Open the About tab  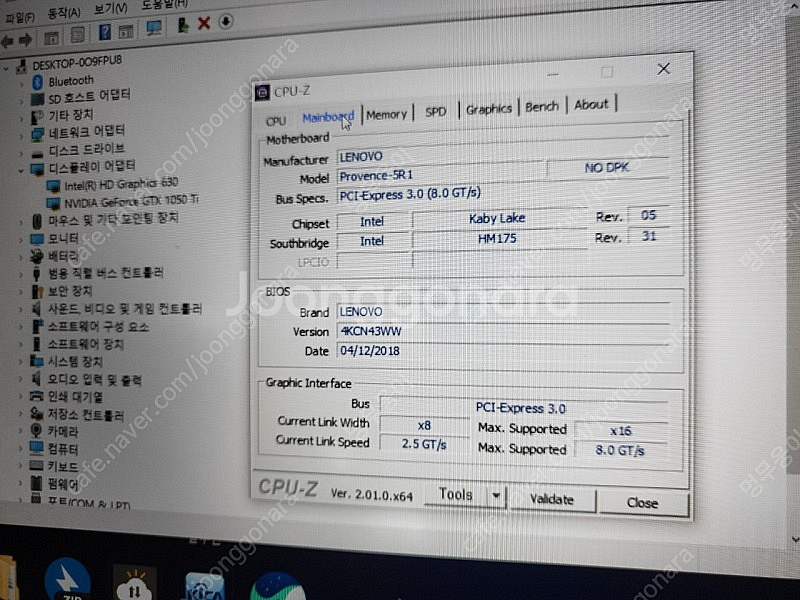coord(591,105)
